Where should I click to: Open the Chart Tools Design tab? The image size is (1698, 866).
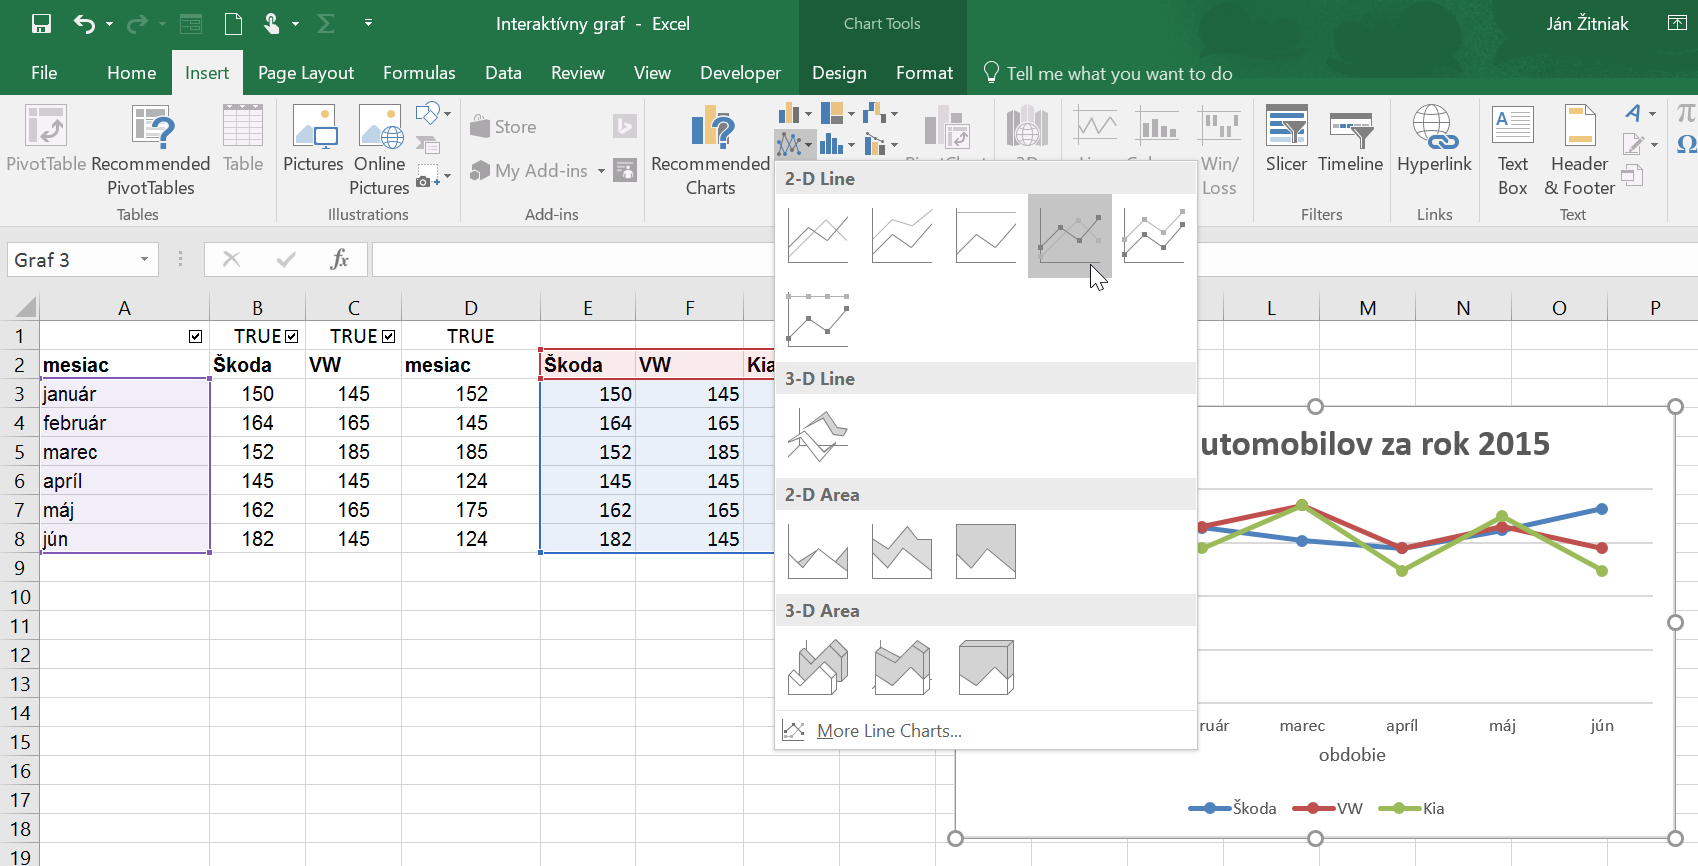pos(839,73)
